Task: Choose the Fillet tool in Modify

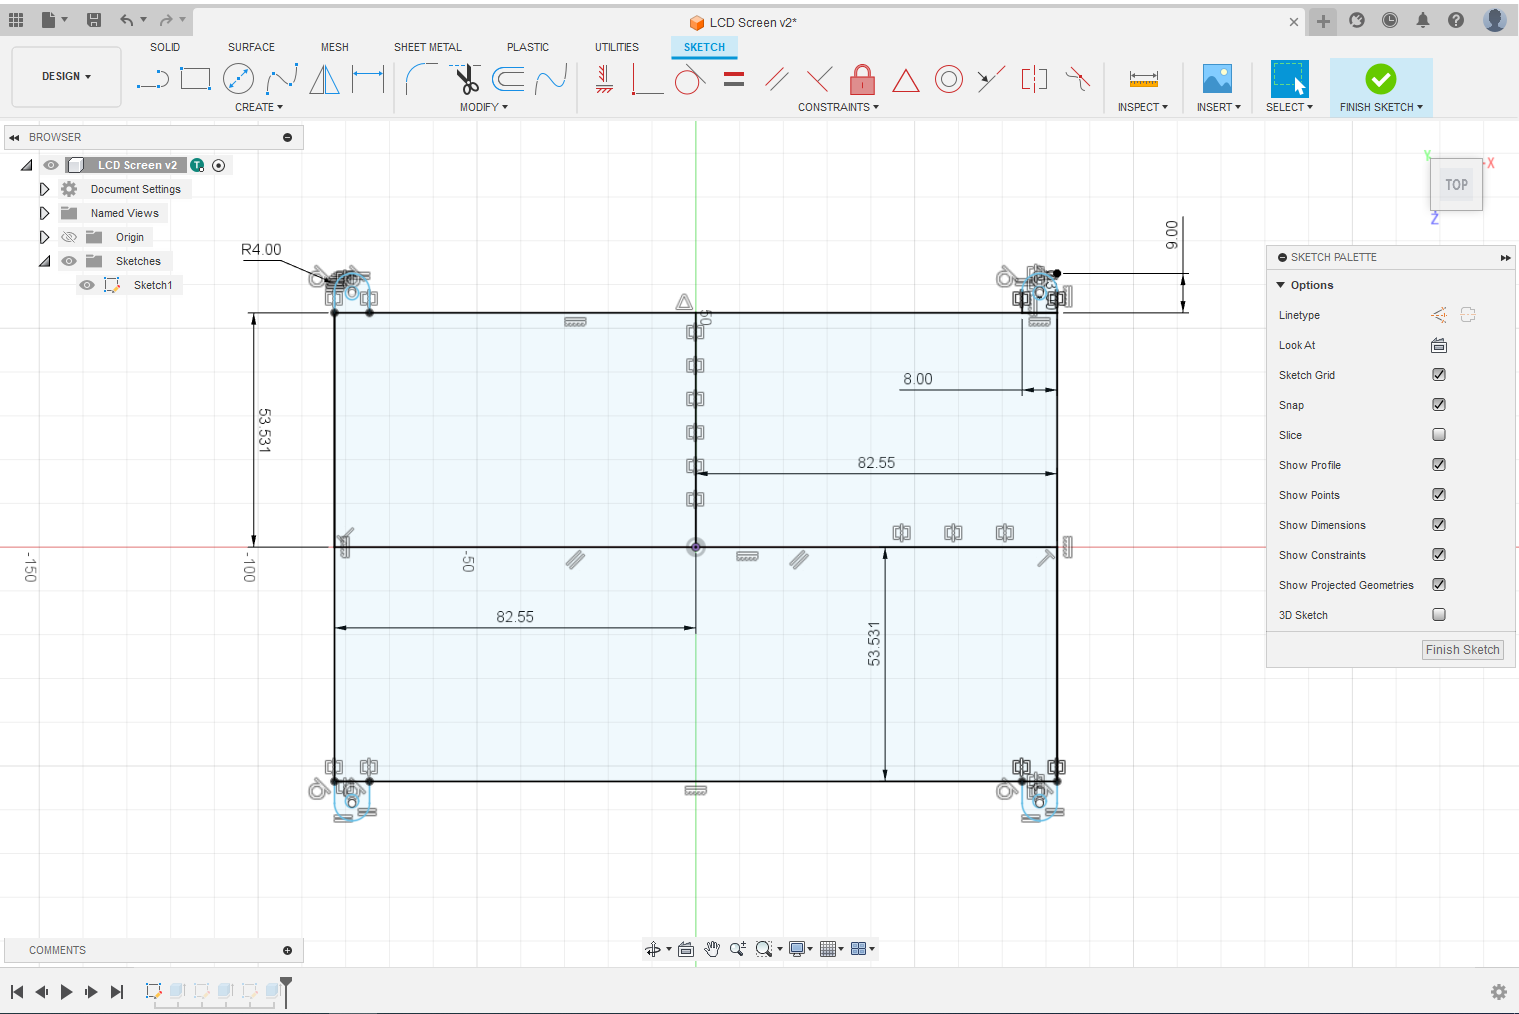Action: click(421, 79)
